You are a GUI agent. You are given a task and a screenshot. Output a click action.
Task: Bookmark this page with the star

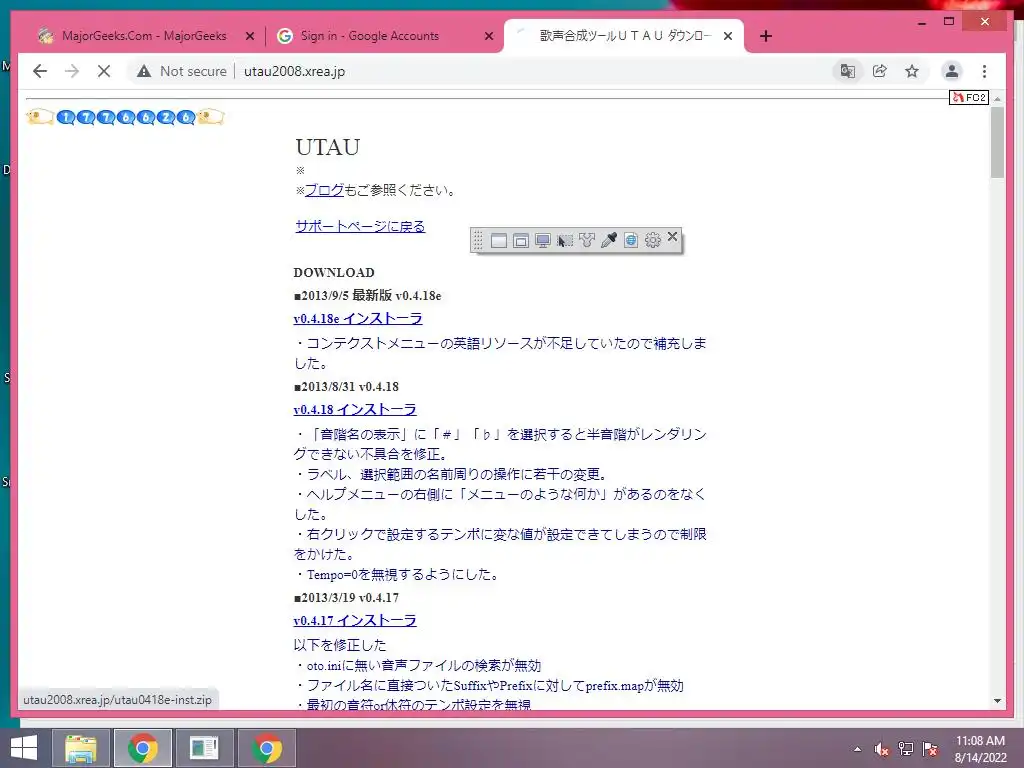point(912,71)
